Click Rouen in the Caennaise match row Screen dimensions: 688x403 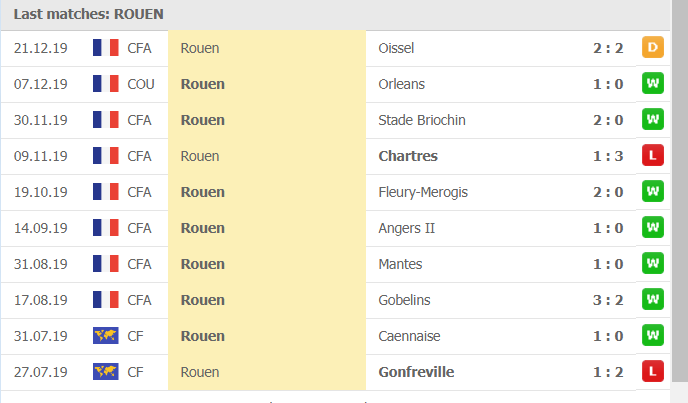pyautogui.click(x=202, y=336)
